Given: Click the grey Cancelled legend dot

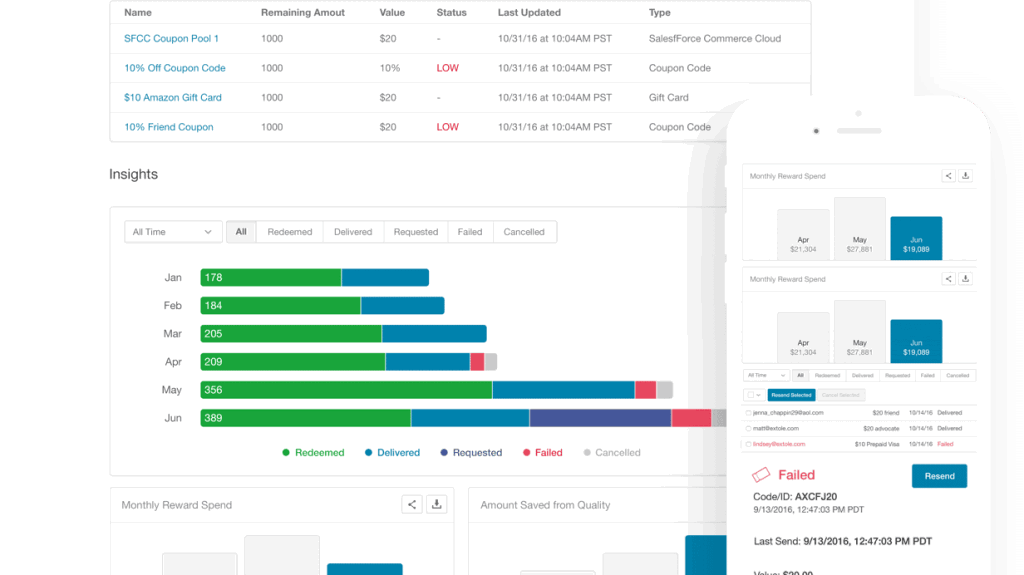Looking at the screenshot, I should [587, 452].
